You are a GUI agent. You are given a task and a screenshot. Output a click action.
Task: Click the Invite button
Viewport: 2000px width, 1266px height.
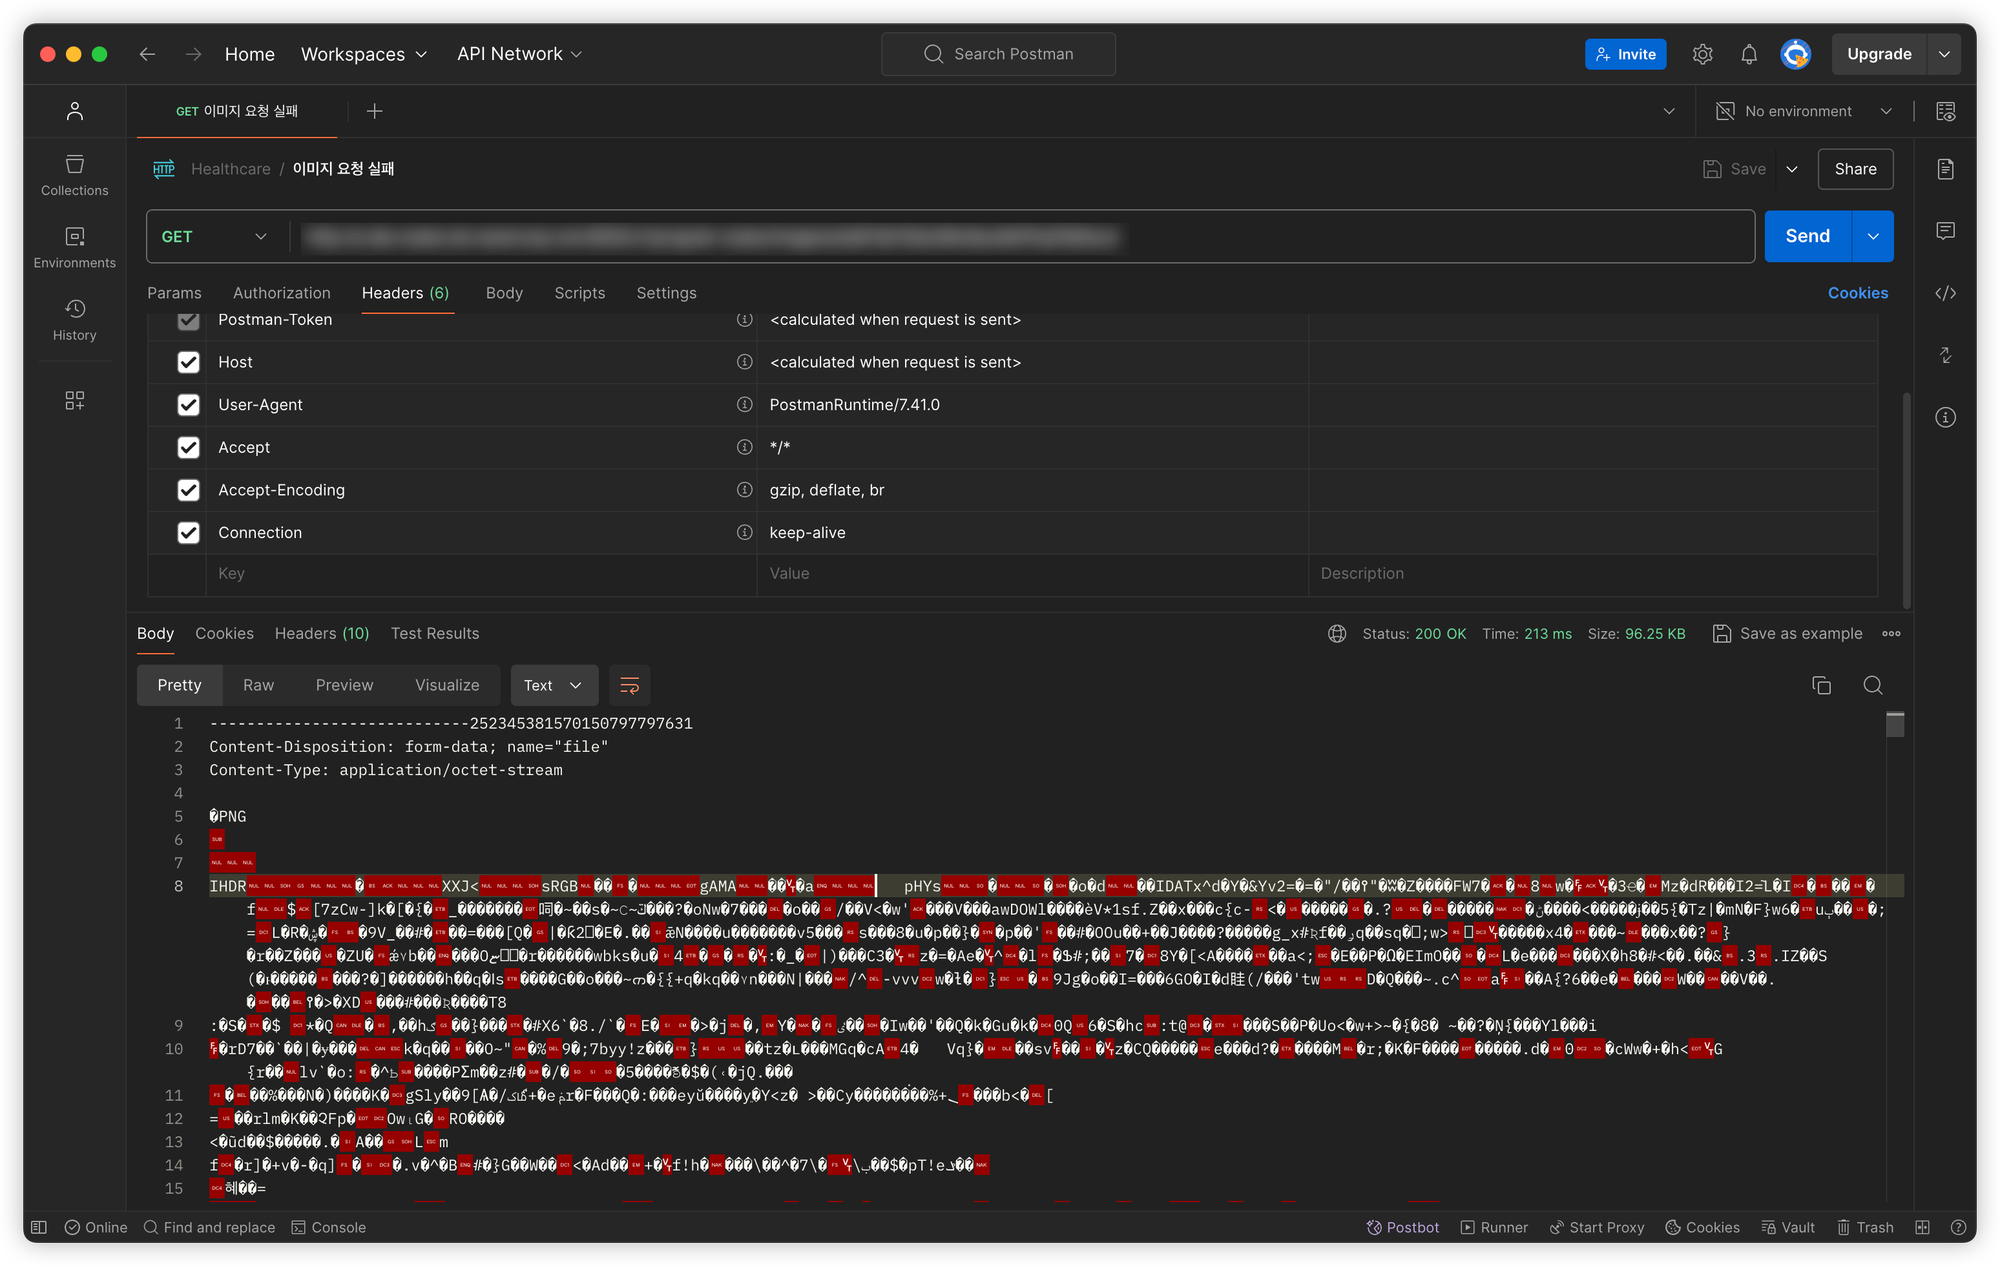tap(1625, 54)
